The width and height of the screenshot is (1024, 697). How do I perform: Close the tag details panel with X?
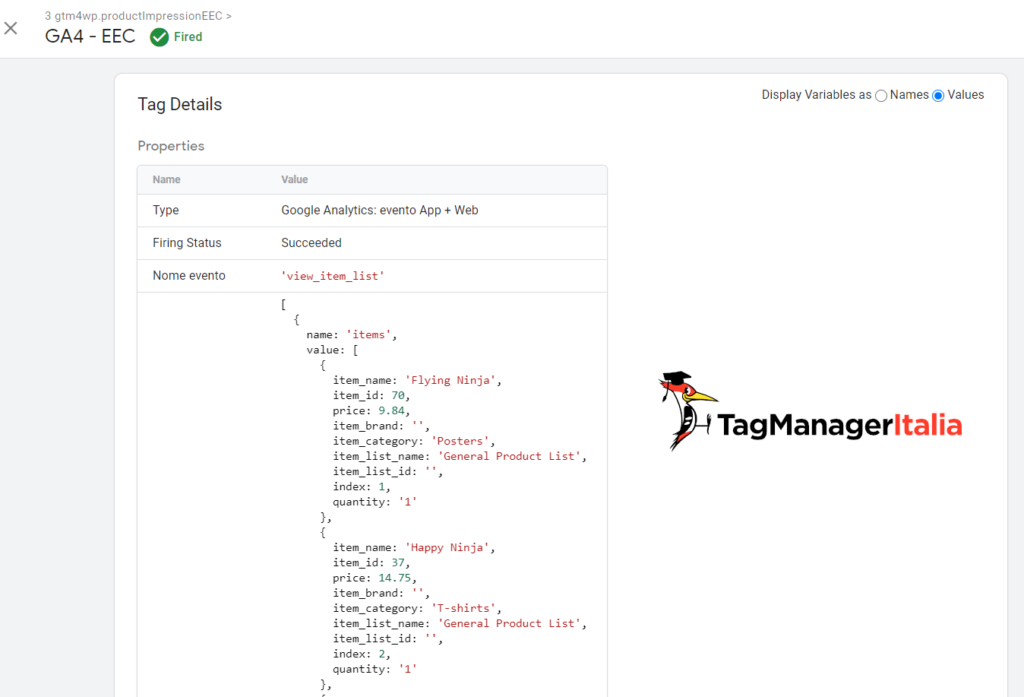pos(10,28)
